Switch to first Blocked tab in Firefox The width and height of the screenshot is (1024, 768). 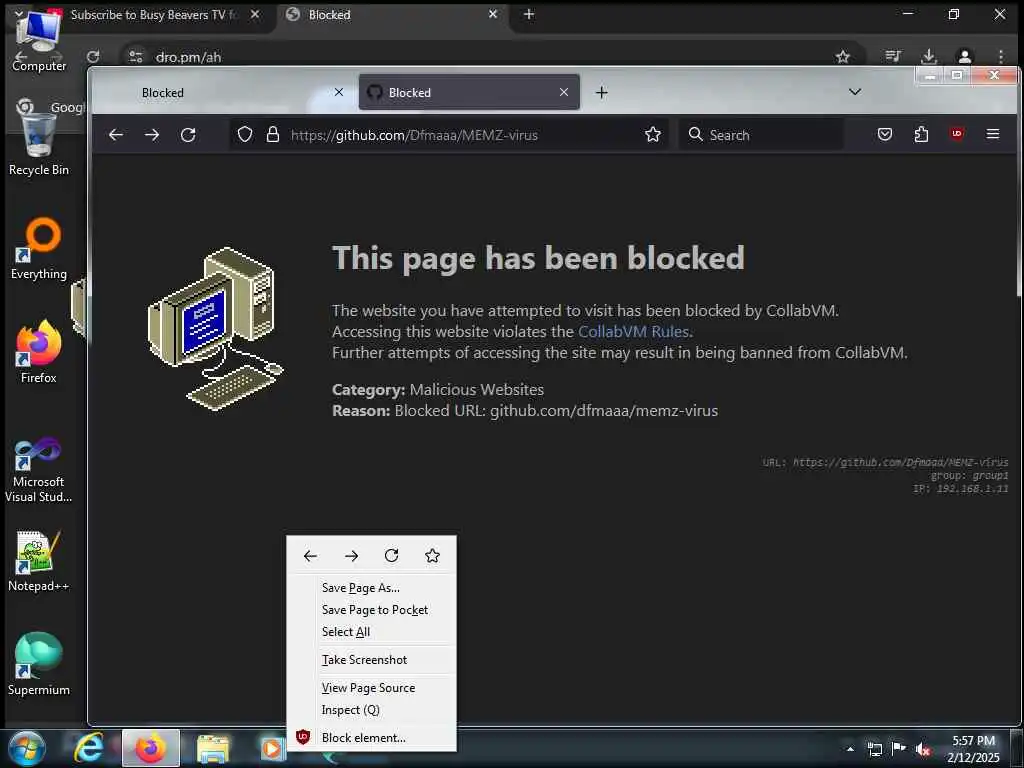tap(222, 93)
